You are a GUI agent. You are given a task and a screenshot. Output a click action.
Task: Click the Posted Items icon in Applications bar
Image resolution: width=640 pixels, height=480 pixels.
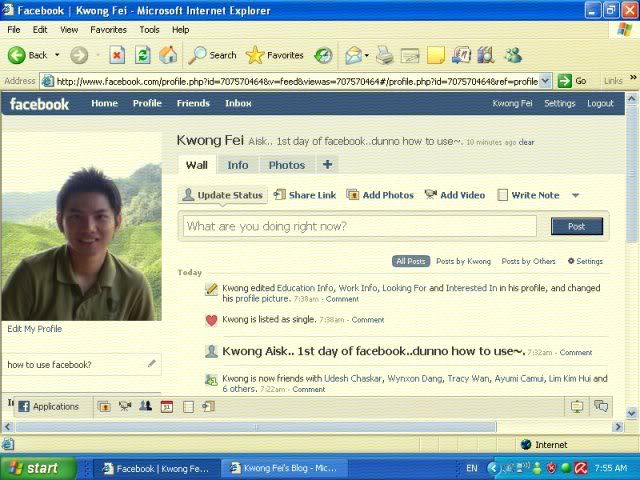[x=209, y=406]
